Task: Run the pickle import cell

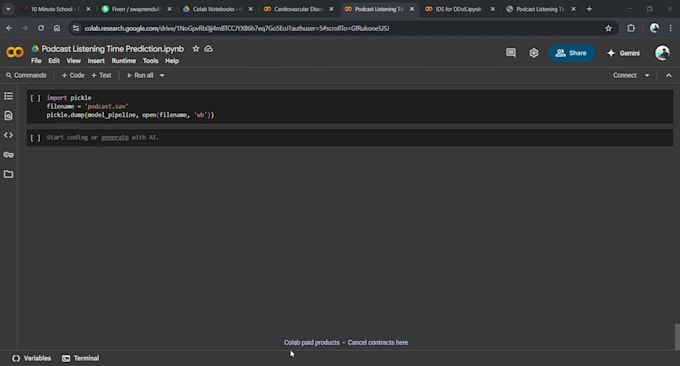Action: (x=35, y=98)
